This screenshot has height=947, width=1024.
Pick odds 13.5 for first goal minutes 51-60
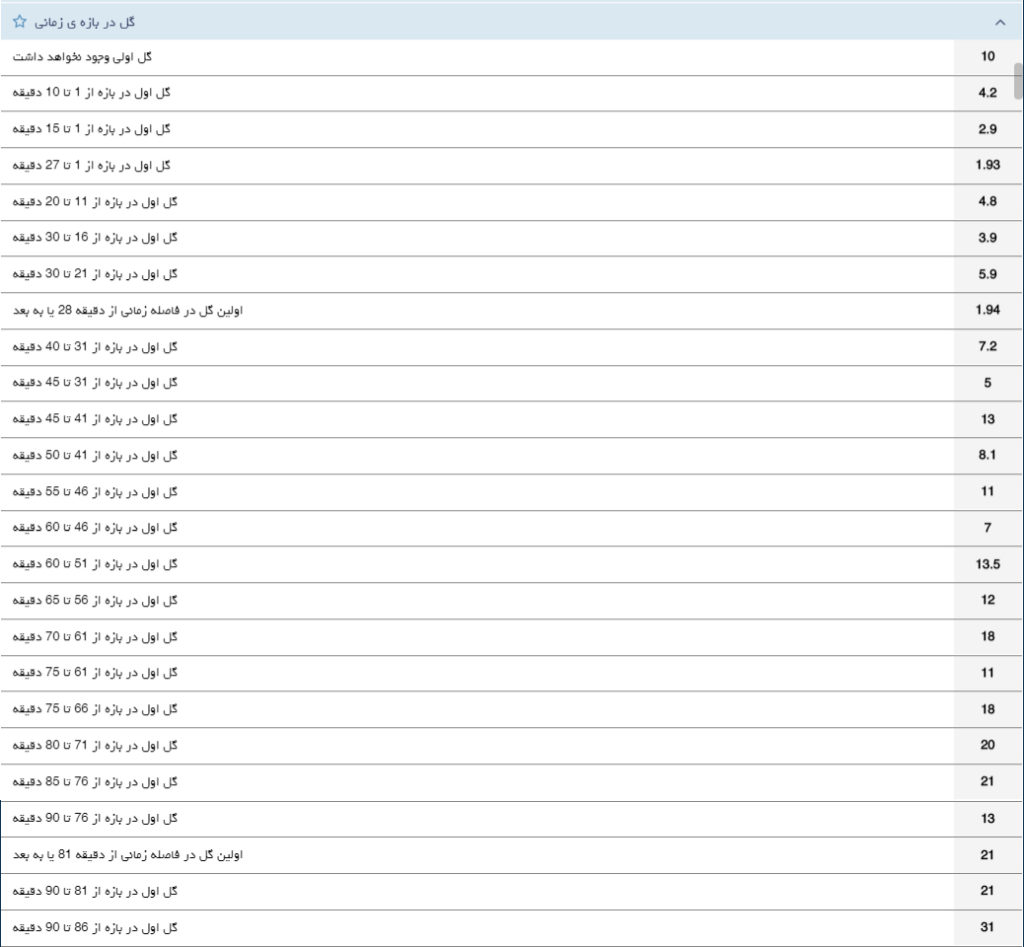coord(987,564)
